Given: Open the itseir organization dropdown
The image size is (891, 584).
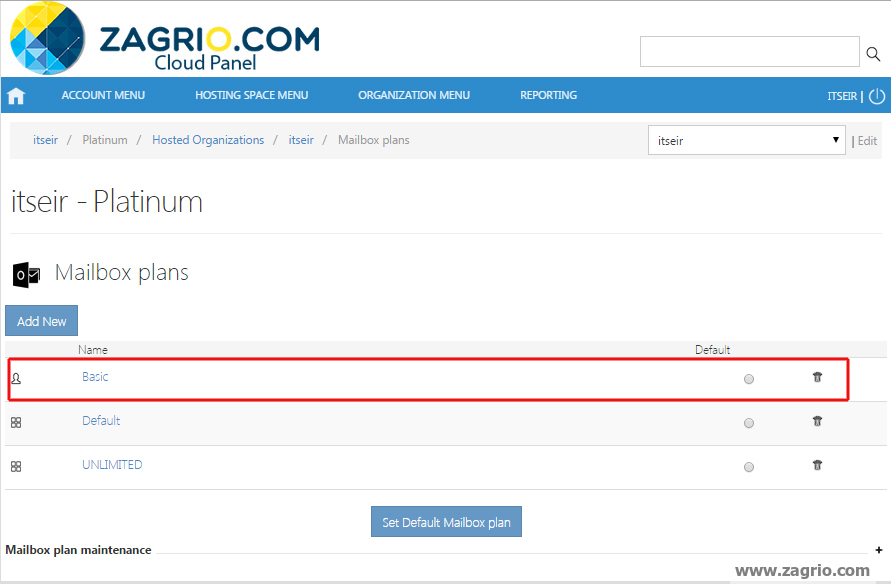Looking at the screenshot, I should coord(747,140).
